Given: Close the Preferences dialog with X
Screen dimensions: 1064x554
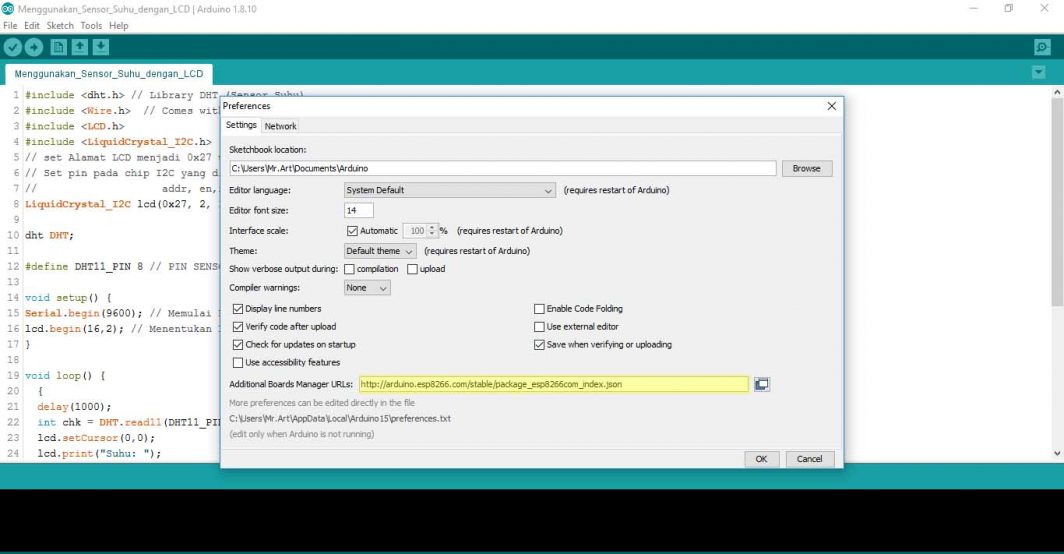Looking at the screenshot, I should 831,106.
